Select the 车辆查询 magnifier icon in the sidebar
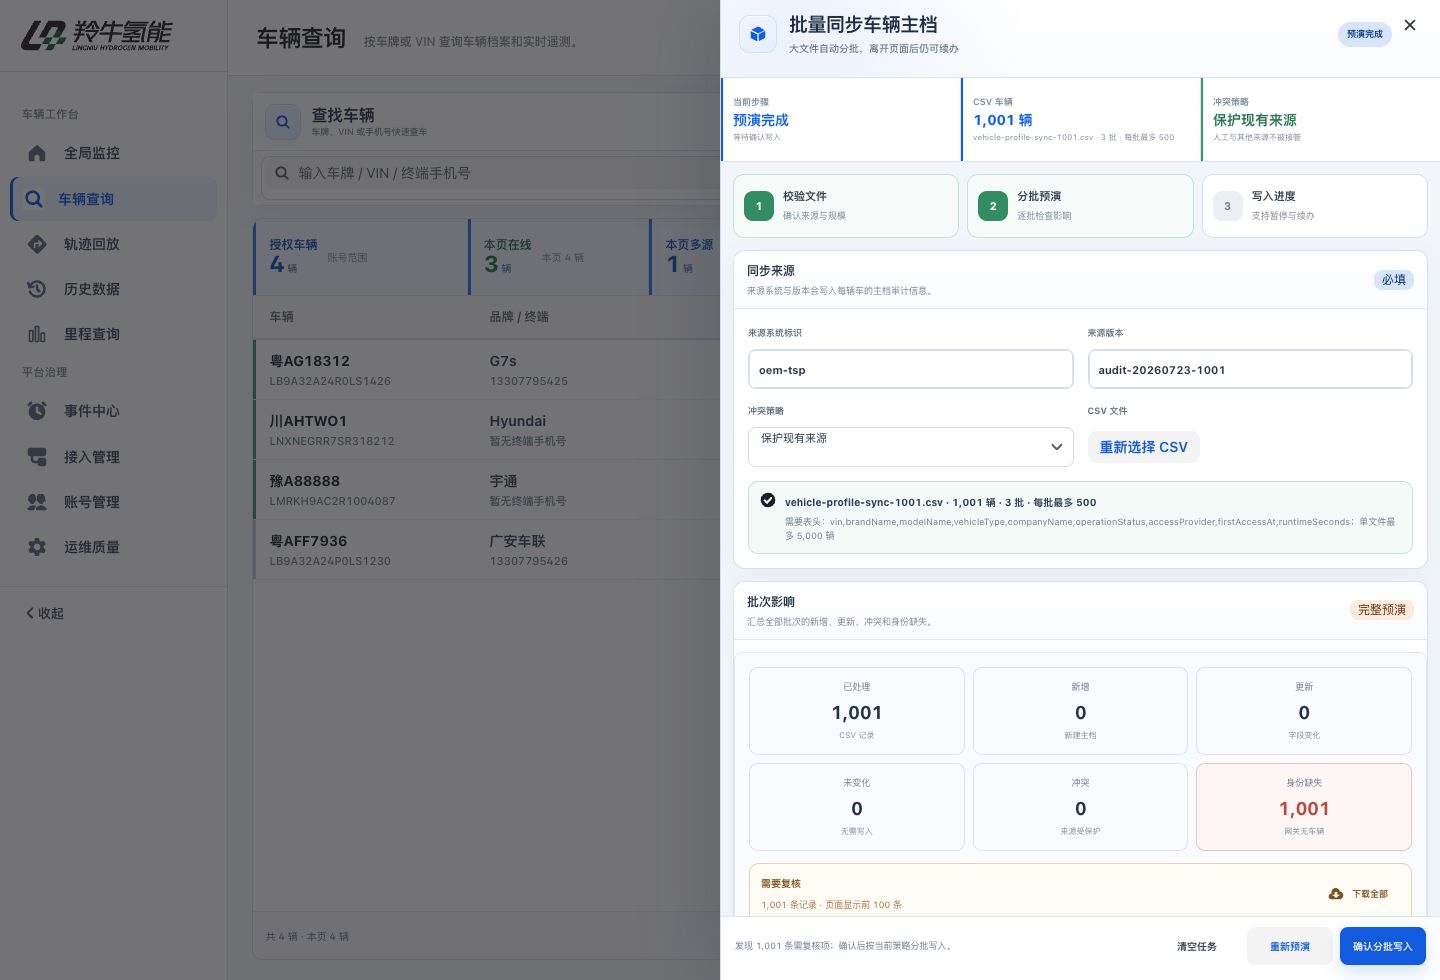This screenshot has height=980, width=1440. 33,199
